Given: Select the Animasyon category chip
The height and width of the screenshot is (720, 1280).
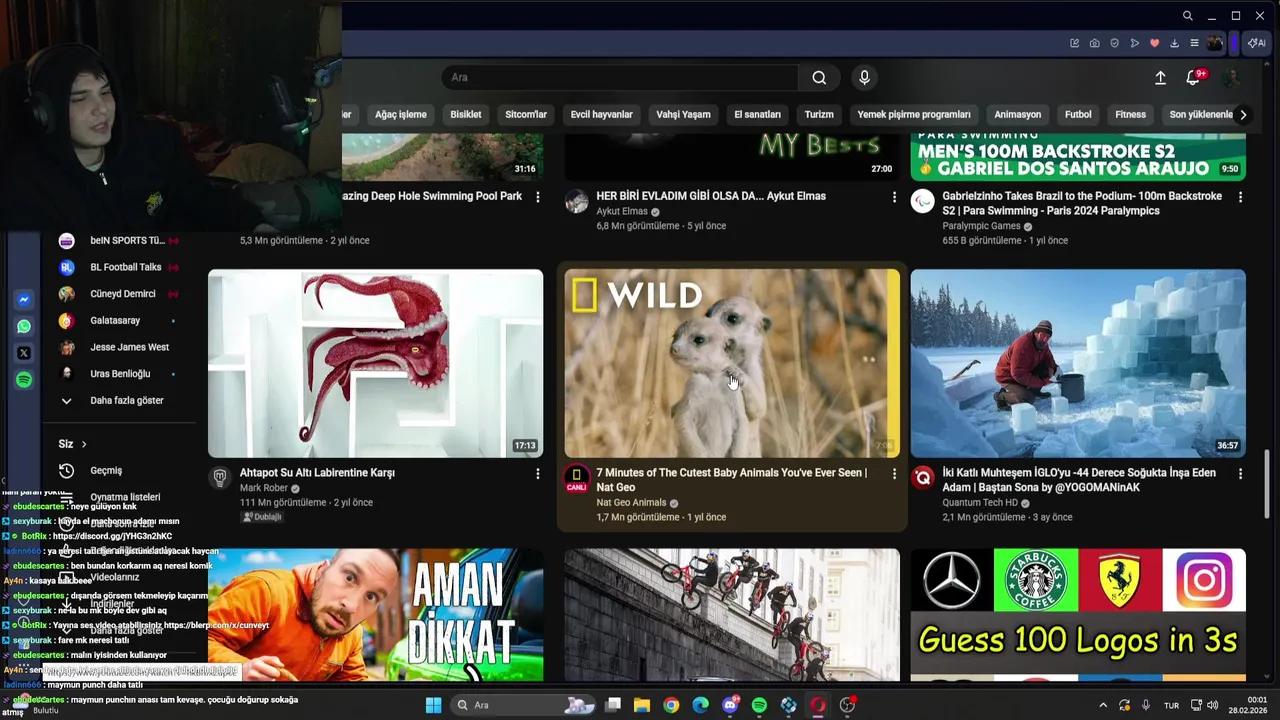Looking at the screenshot, I should [1017, 114].
